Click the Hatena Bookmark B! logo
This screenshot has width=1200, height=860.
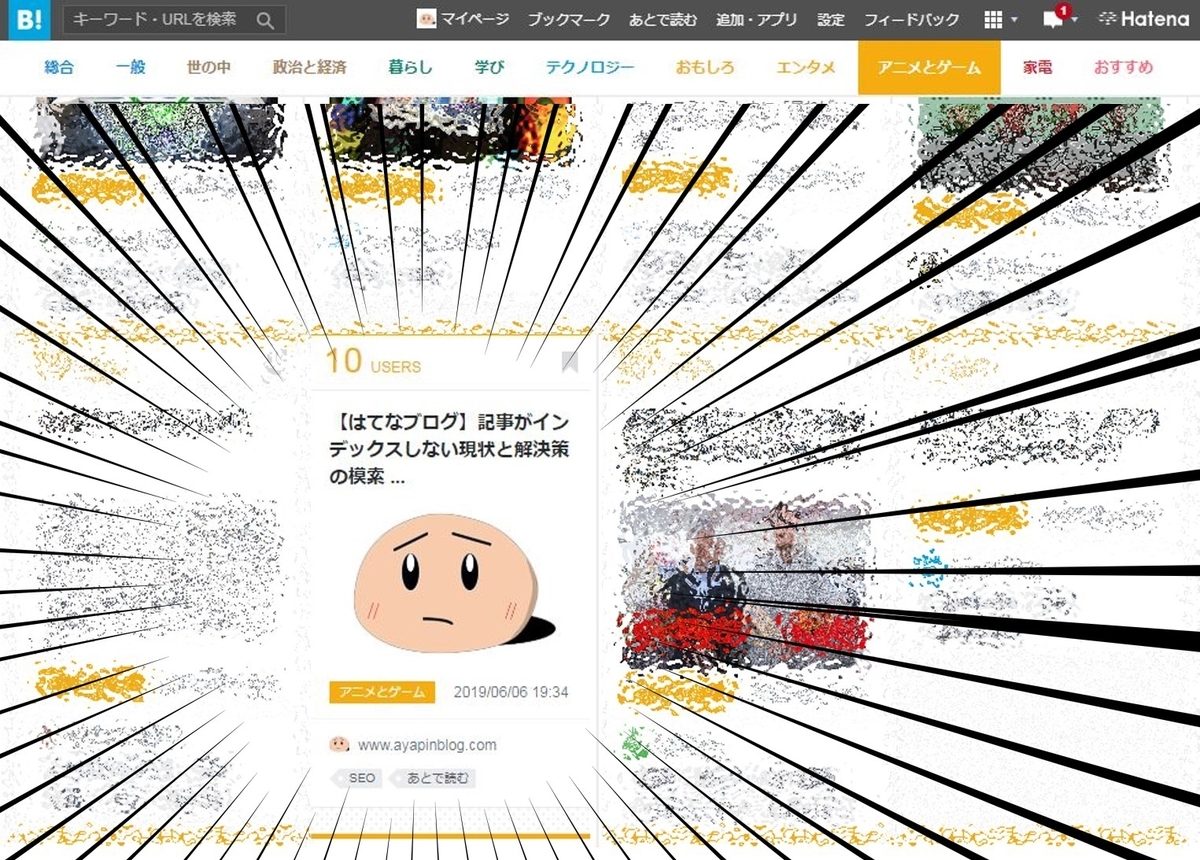(x=29, y=20)
